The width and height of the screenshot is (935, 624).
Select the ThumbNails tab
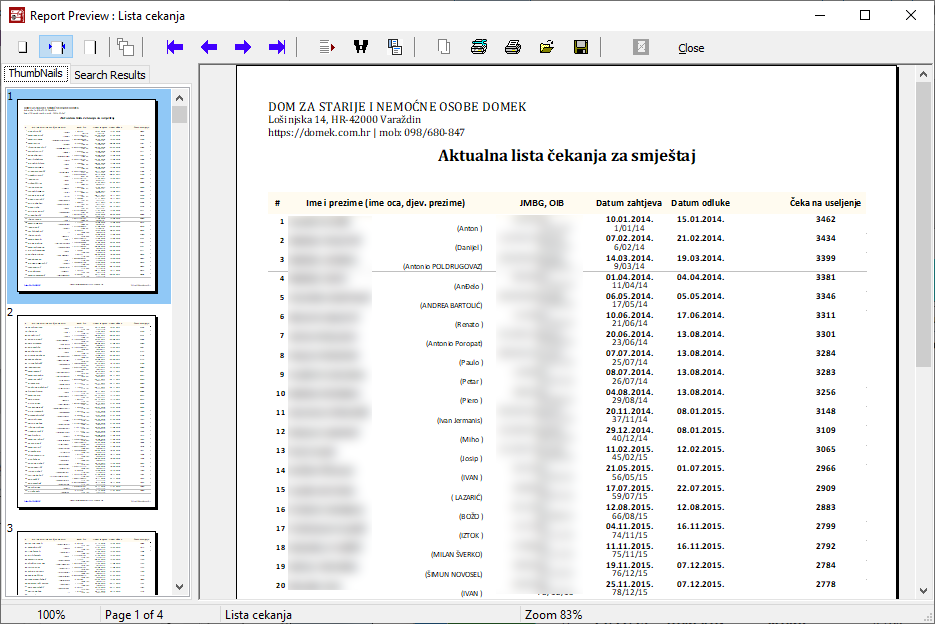36,74
